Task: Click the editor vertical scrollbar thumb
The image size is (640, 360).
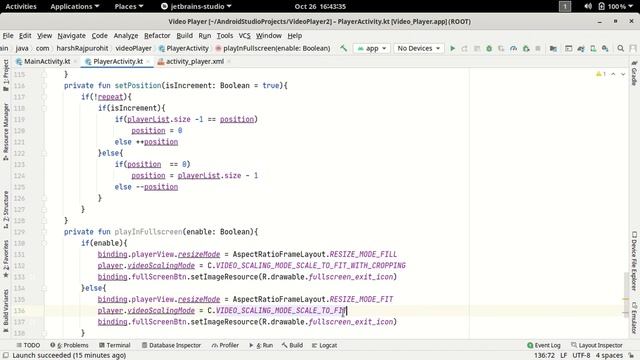Action: (626, 294)
